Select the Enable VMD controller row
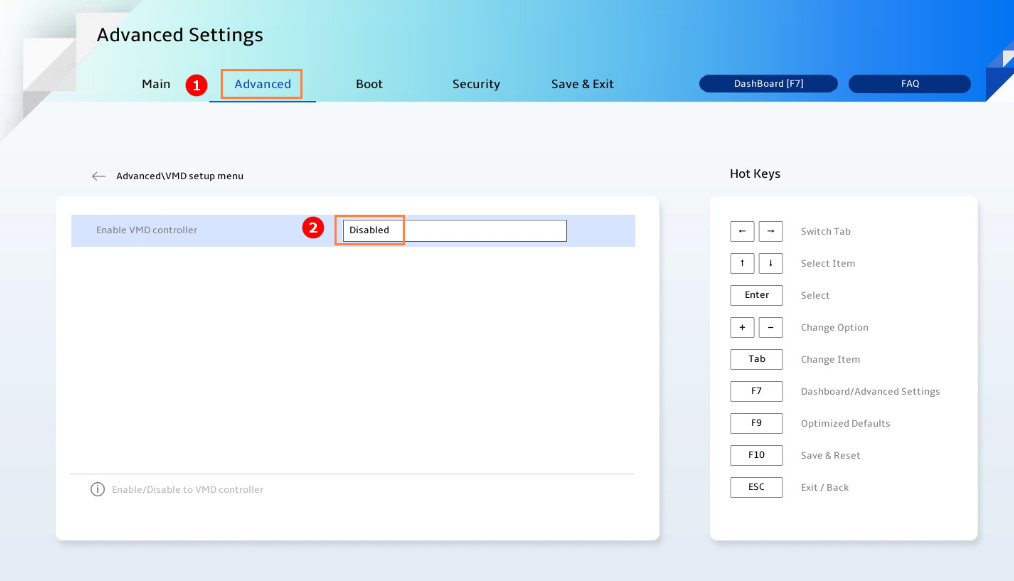Image resolution: width=1014 pixels, height=581 pixels. coord(353,230)
